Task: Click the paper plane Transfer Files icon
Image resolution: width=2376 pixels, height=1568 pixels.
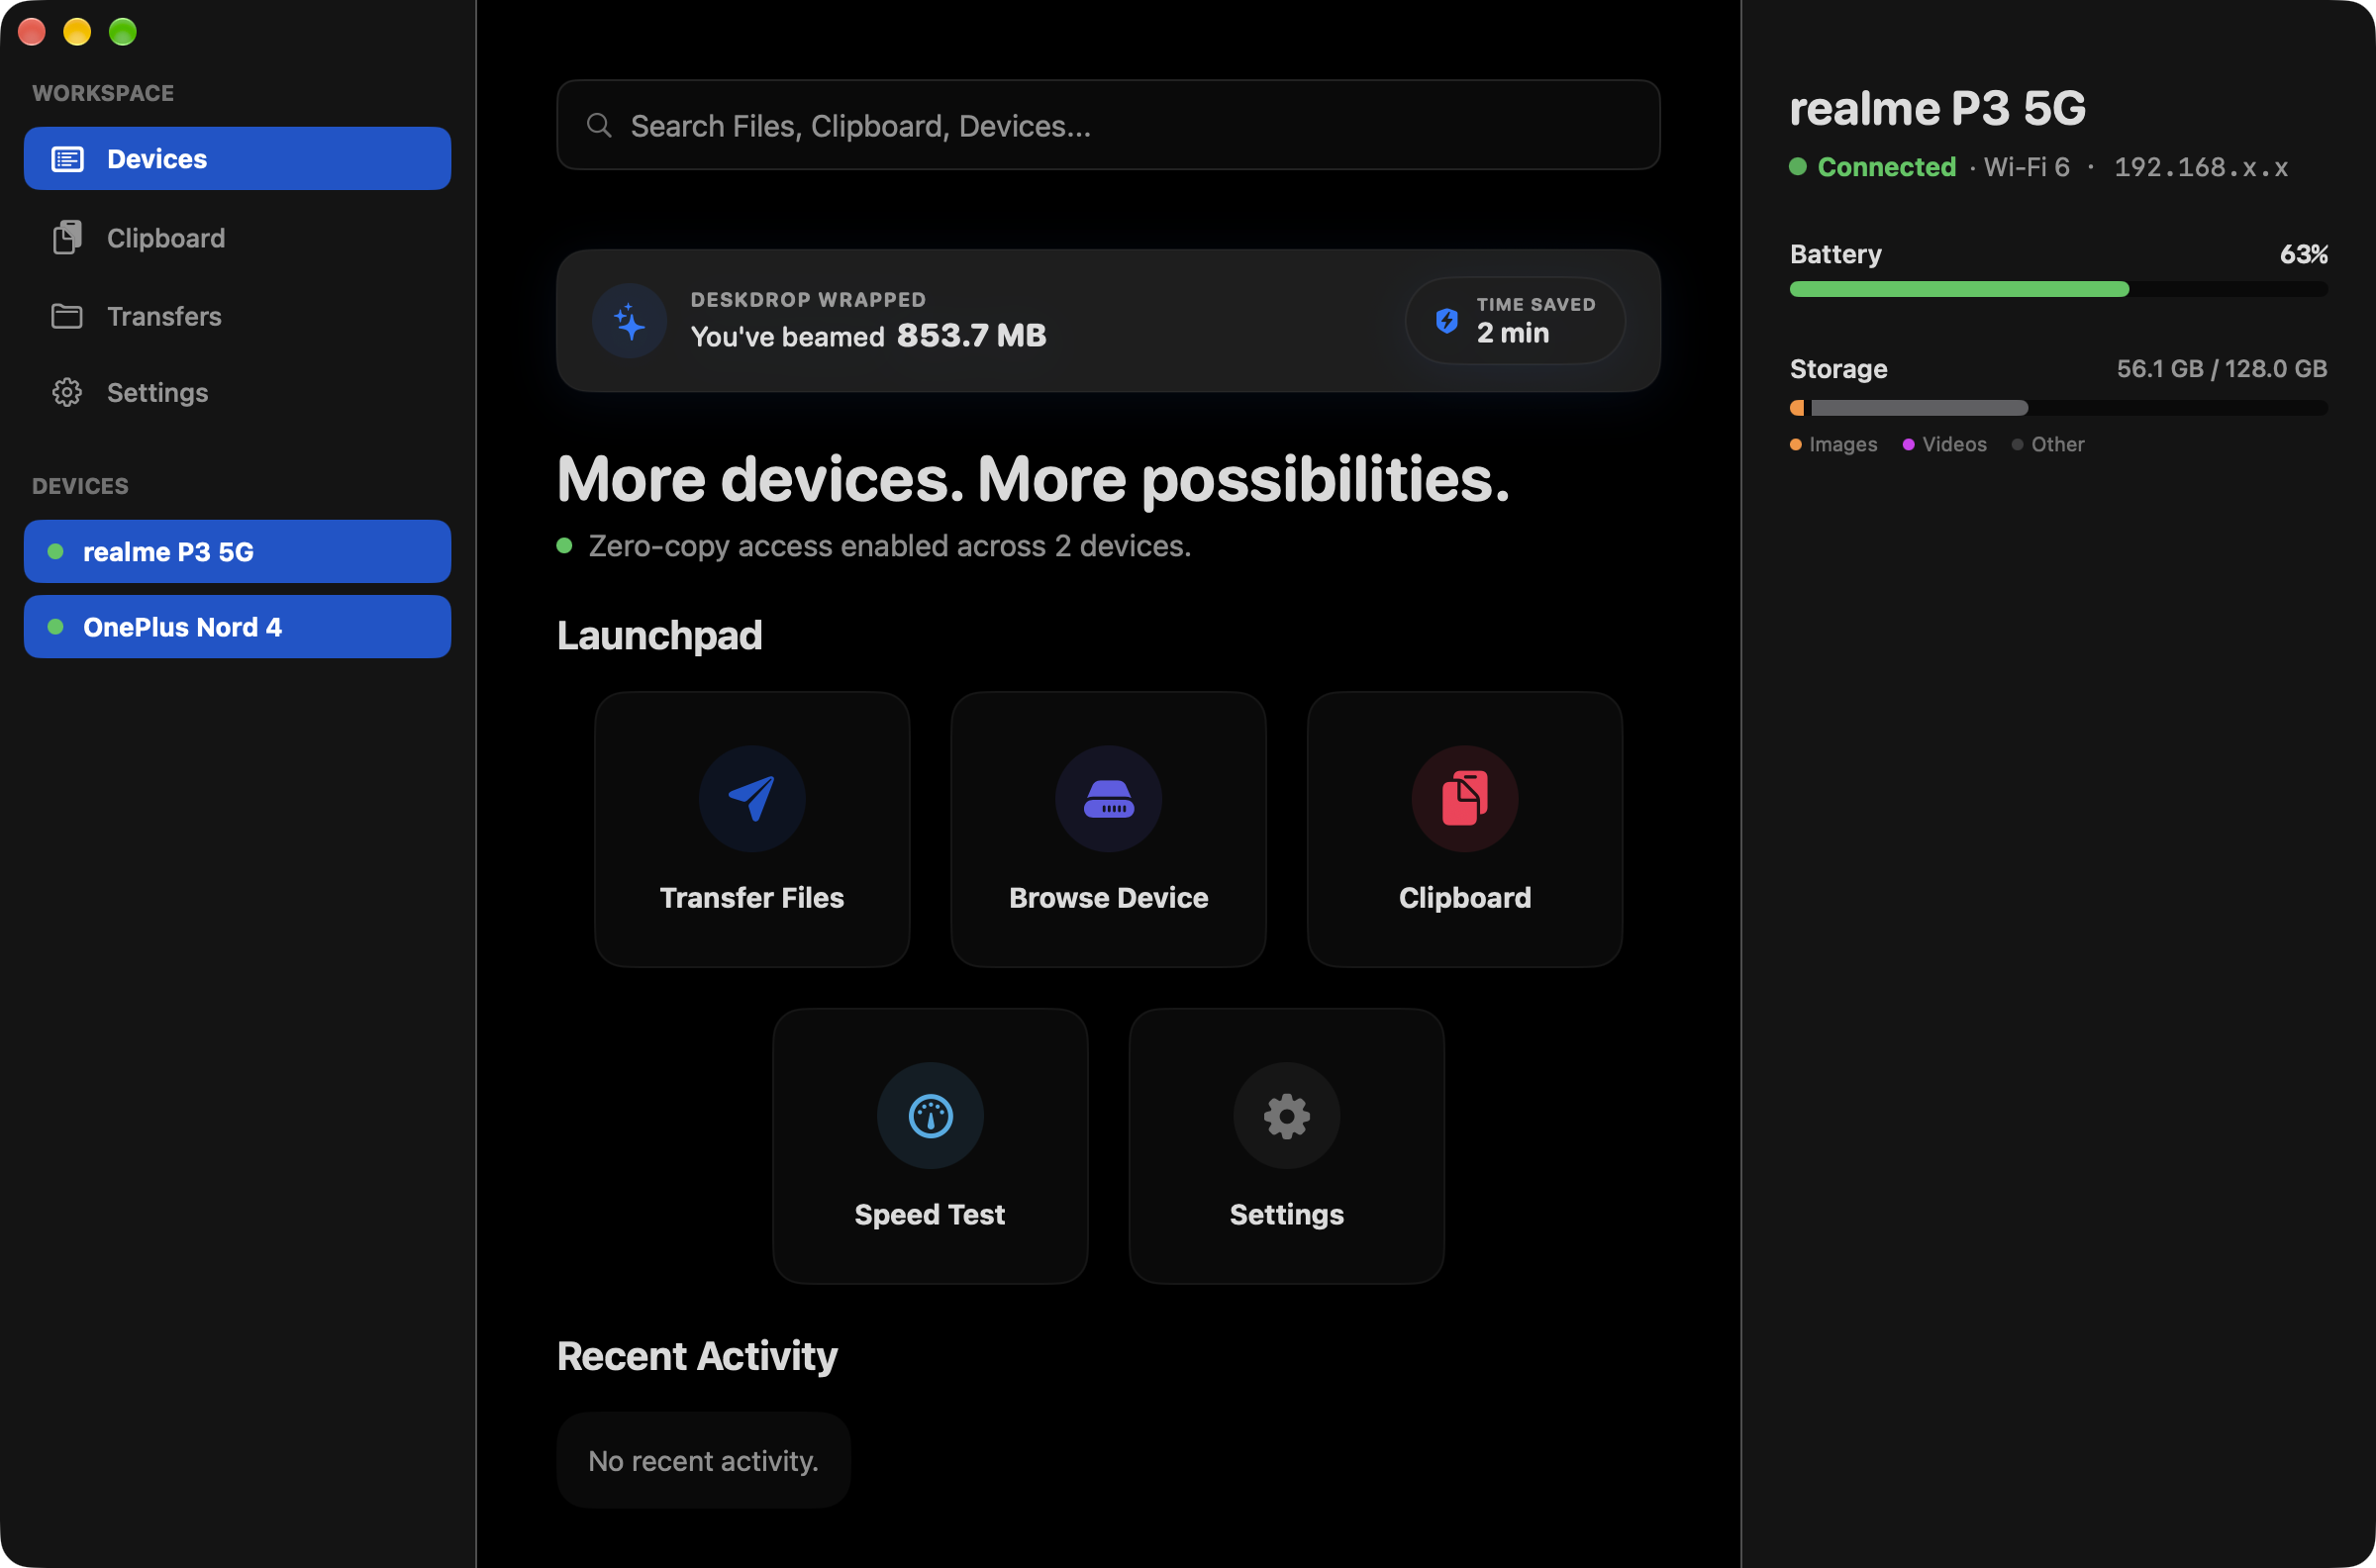Action: coord(752,798)
